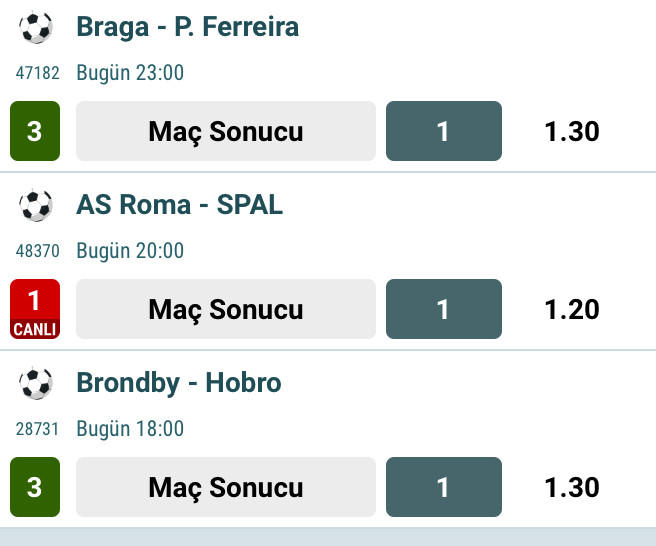The image size is (656, 546).
Task: Click the 1.20 odds for AS Roma
Action: [572, 310]
